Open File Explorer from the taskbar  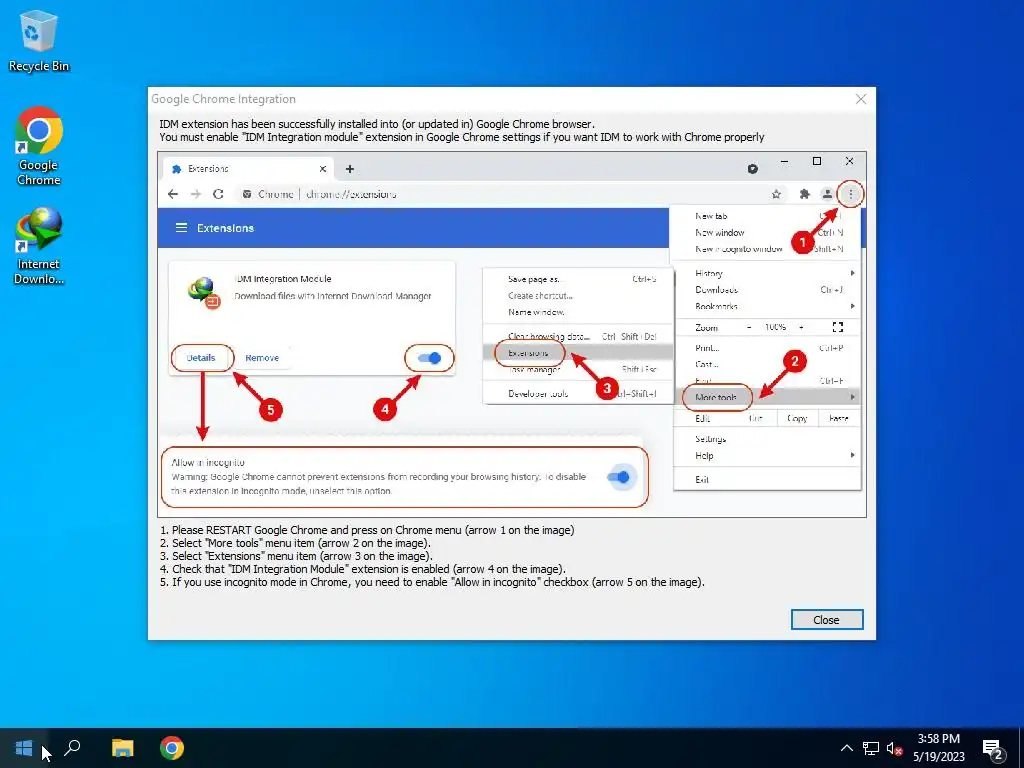point(122,748)
